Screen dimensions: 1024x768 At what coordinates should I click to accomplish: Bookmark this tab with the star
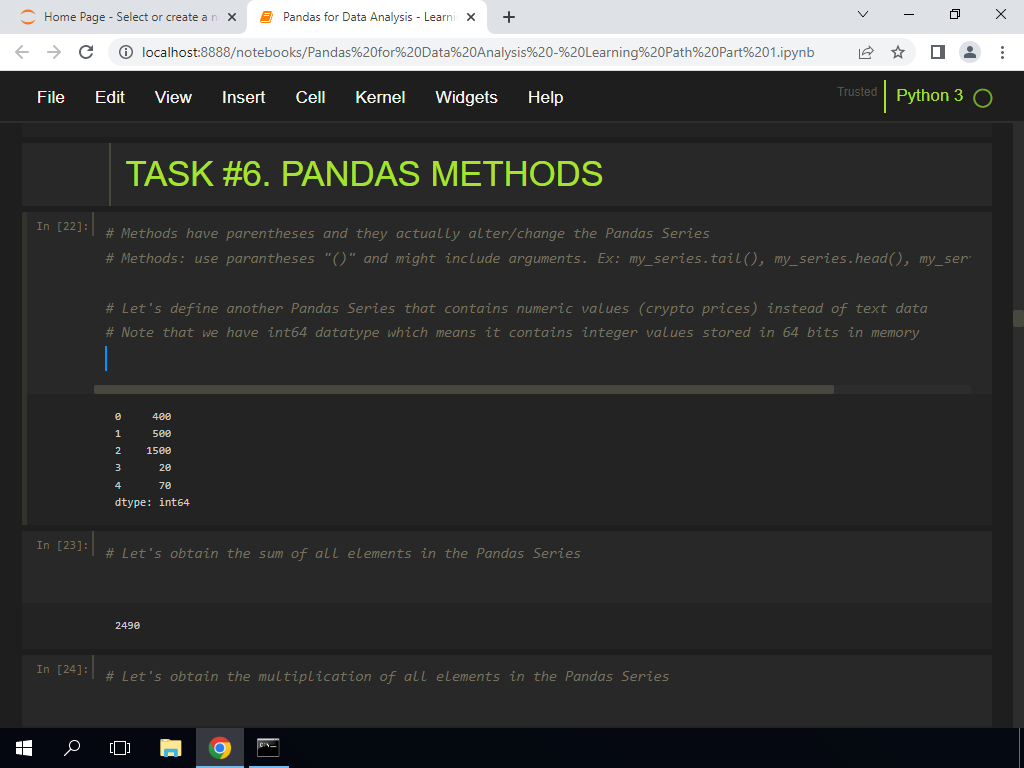(x=898, y=52)
